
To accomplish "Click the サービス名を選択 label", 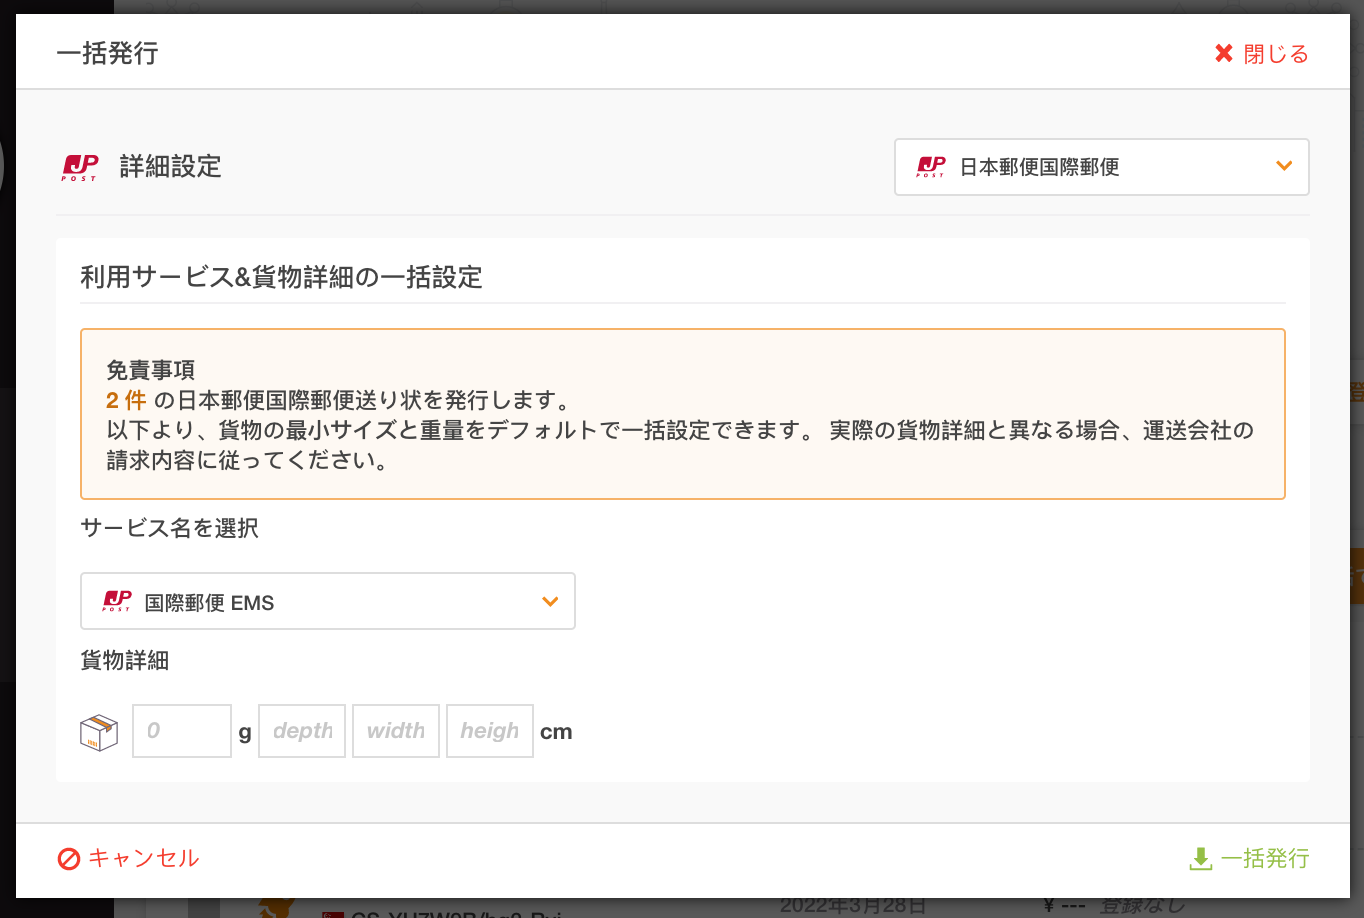I will (169, 528).
